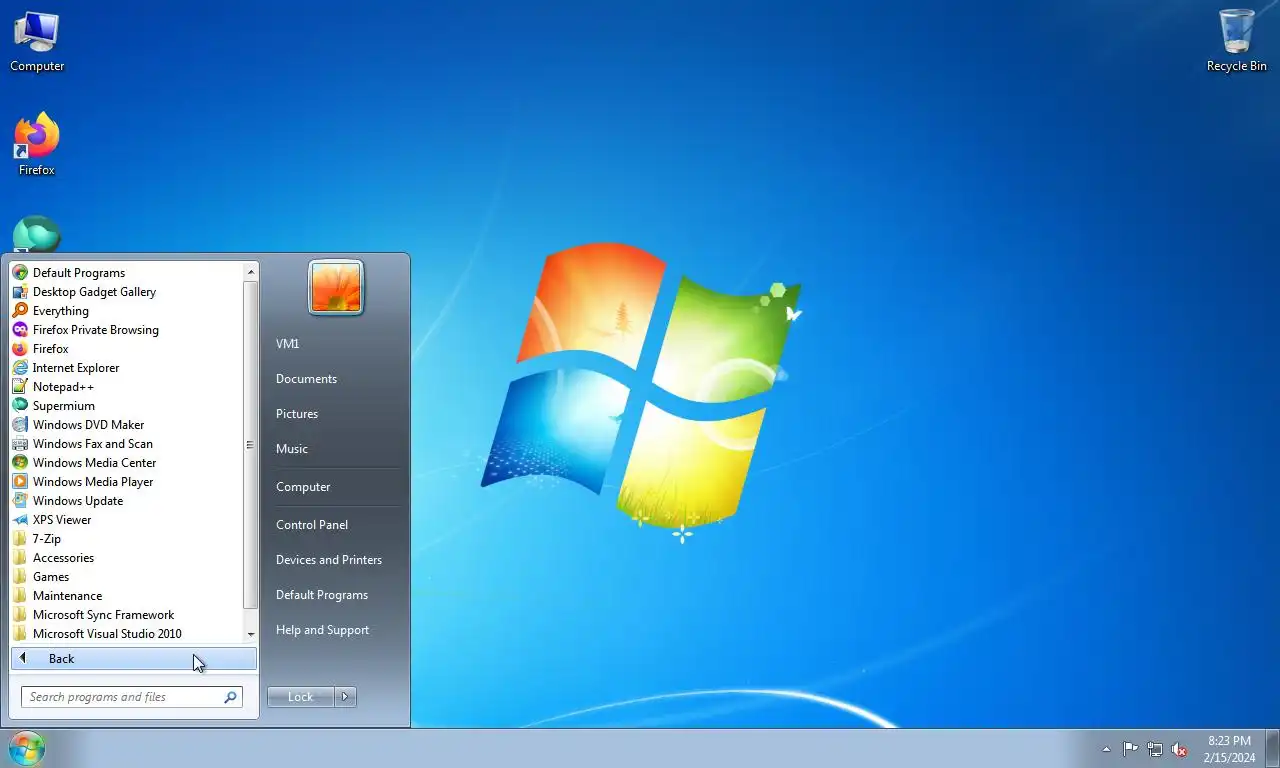Show hidden icons in the system tray
Screen dimensions: 1280x768
pyautogui.click(x=1106, y=749)
